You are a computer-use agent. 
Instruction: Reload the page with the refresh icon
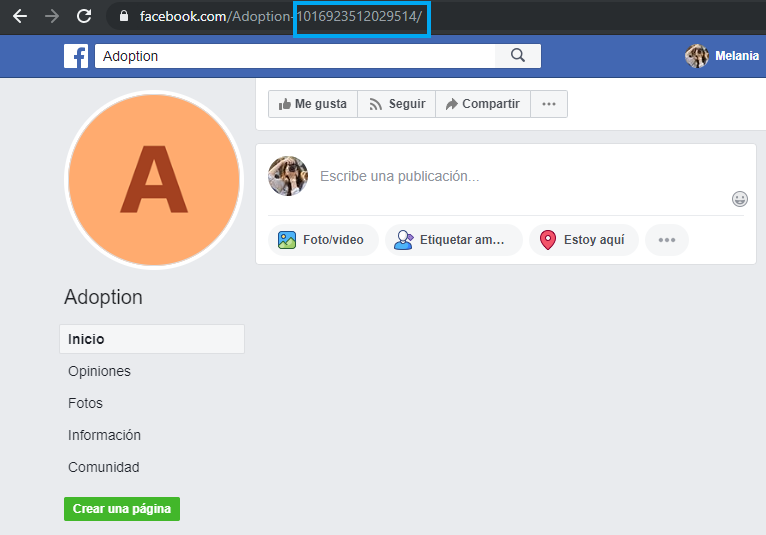coord(84,16)
